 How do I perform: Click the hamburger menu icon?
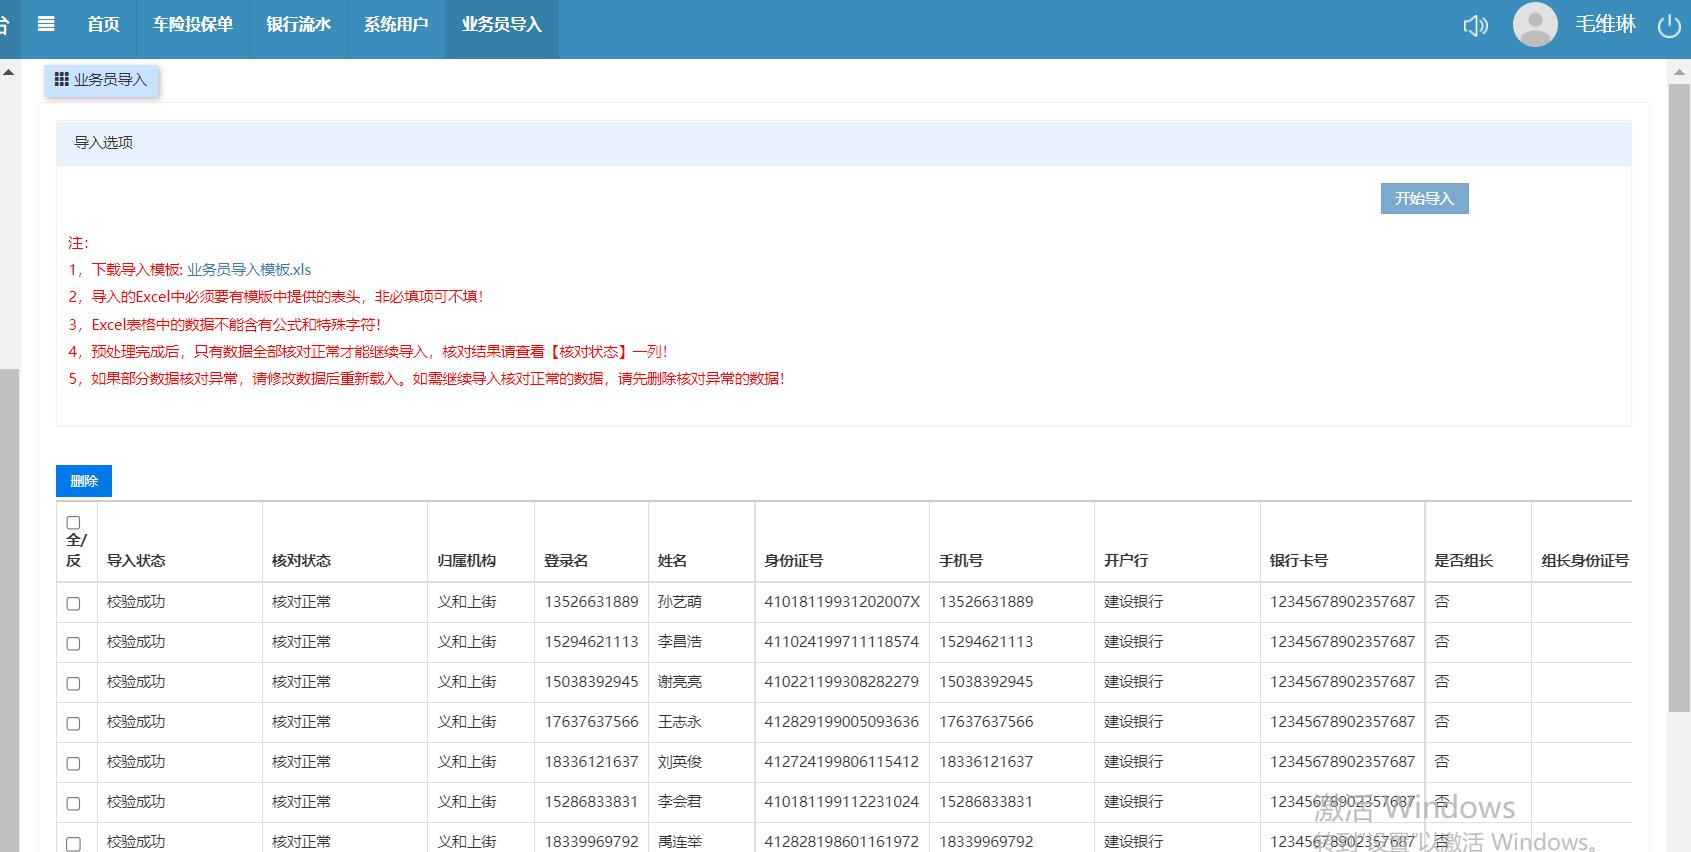(46, 24)
